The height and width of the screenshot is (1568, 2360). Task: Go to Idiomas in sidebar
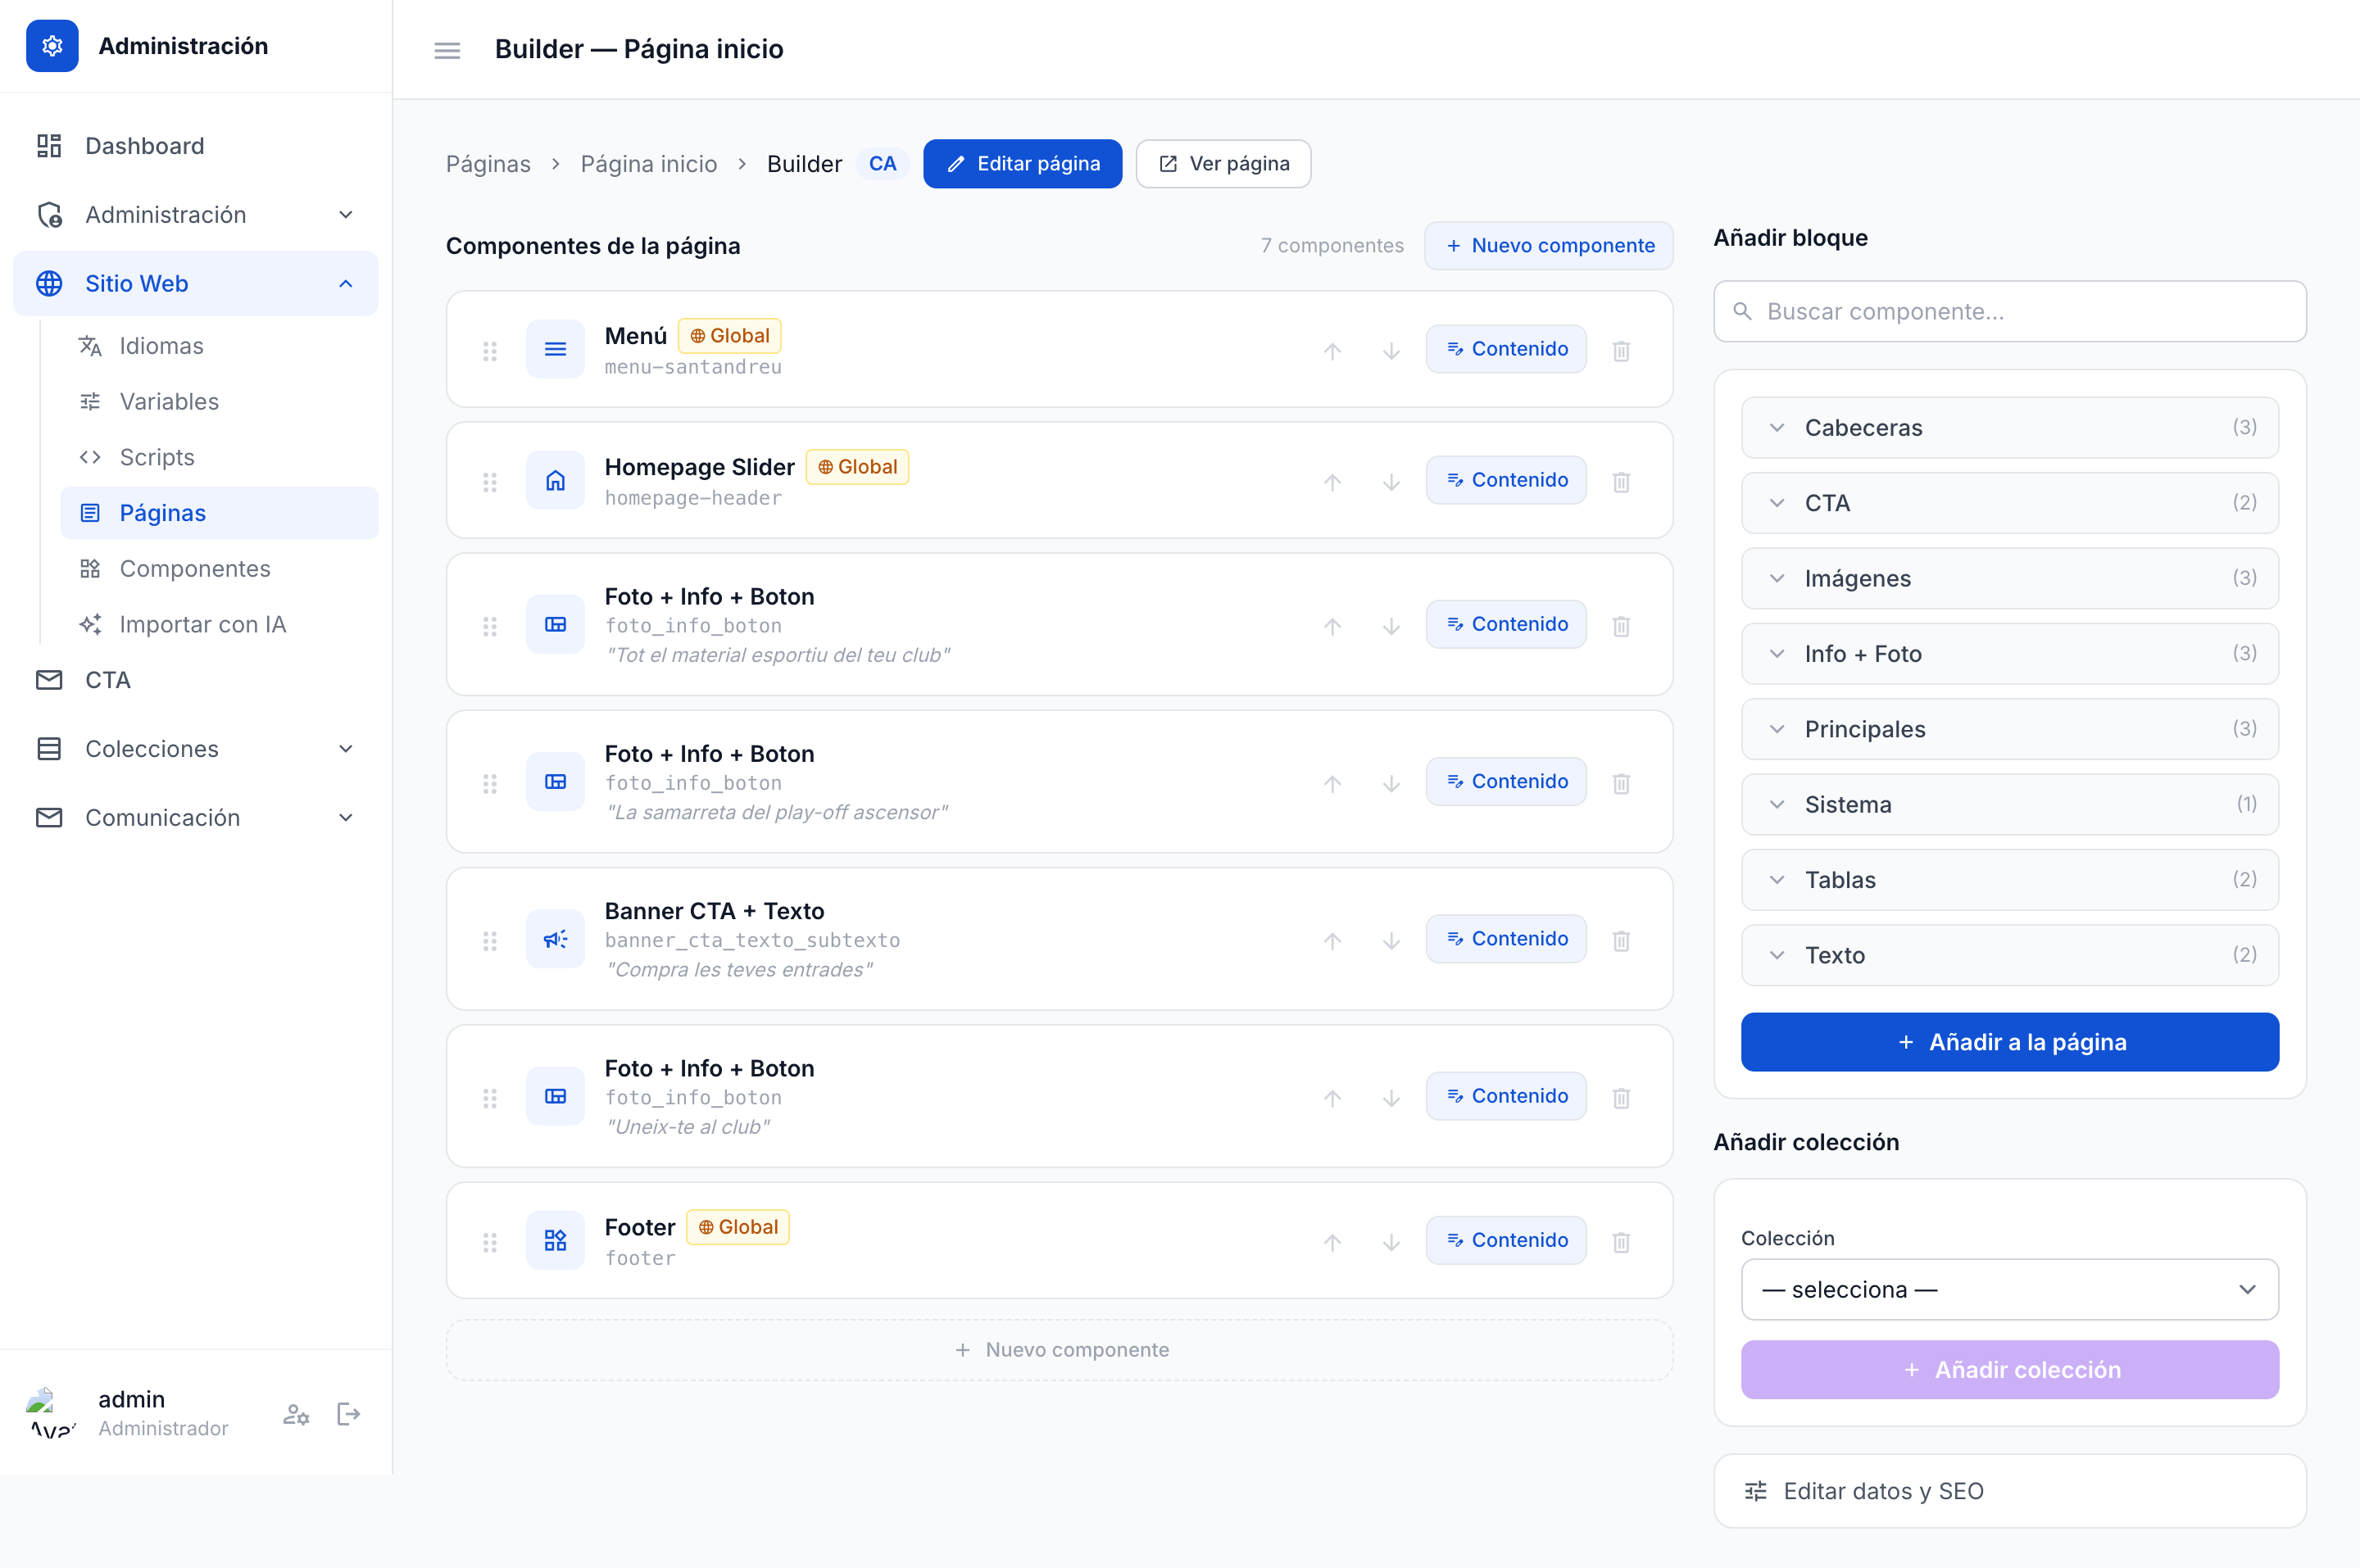(x=219, y=346)
